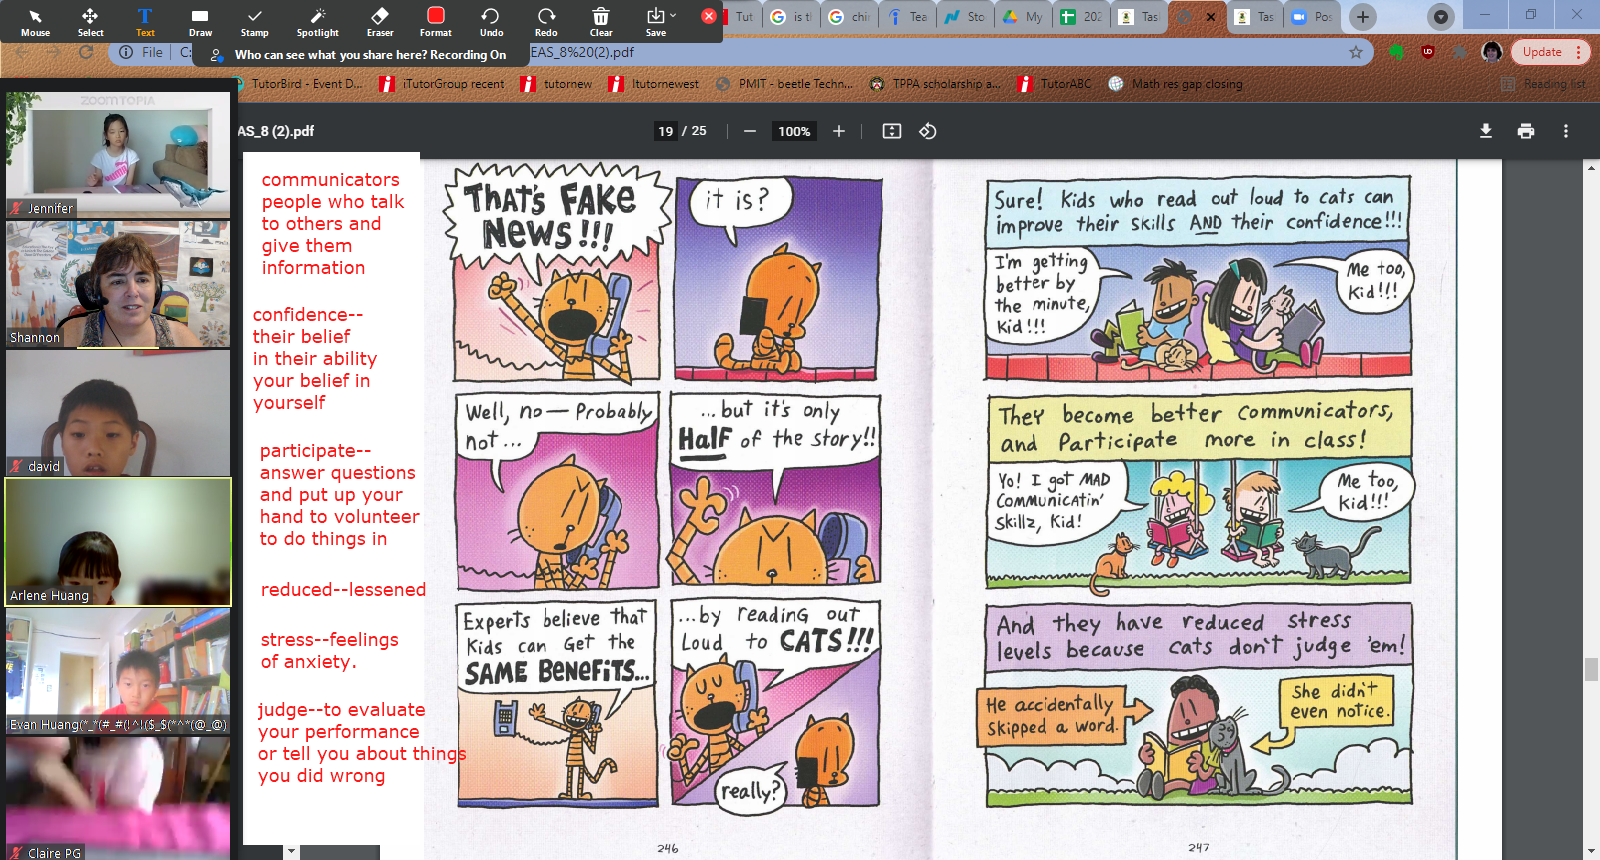Open the PDF viewer more-actions menu
This screenshot has height=860, width=1600.
(x=1566, y=131)
